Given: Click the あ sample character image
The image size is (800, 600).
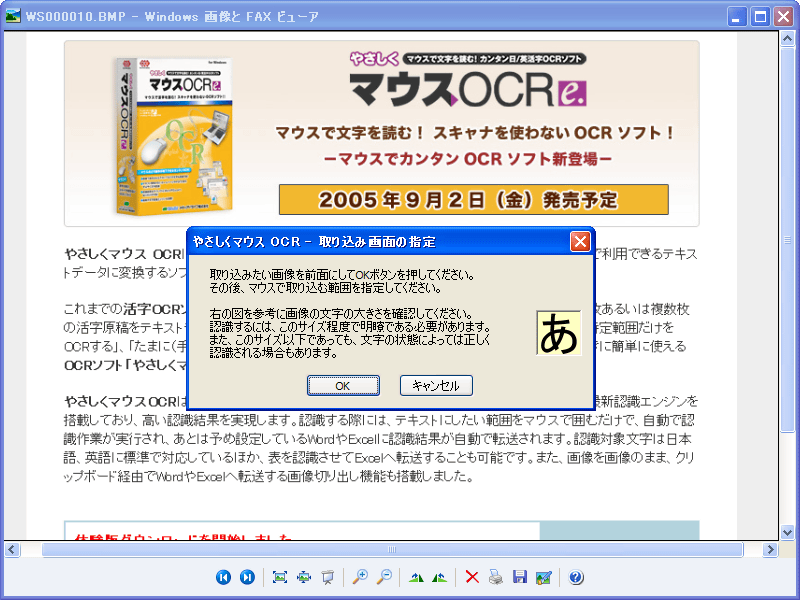Looking at the screenshot, I should [559, 333].
